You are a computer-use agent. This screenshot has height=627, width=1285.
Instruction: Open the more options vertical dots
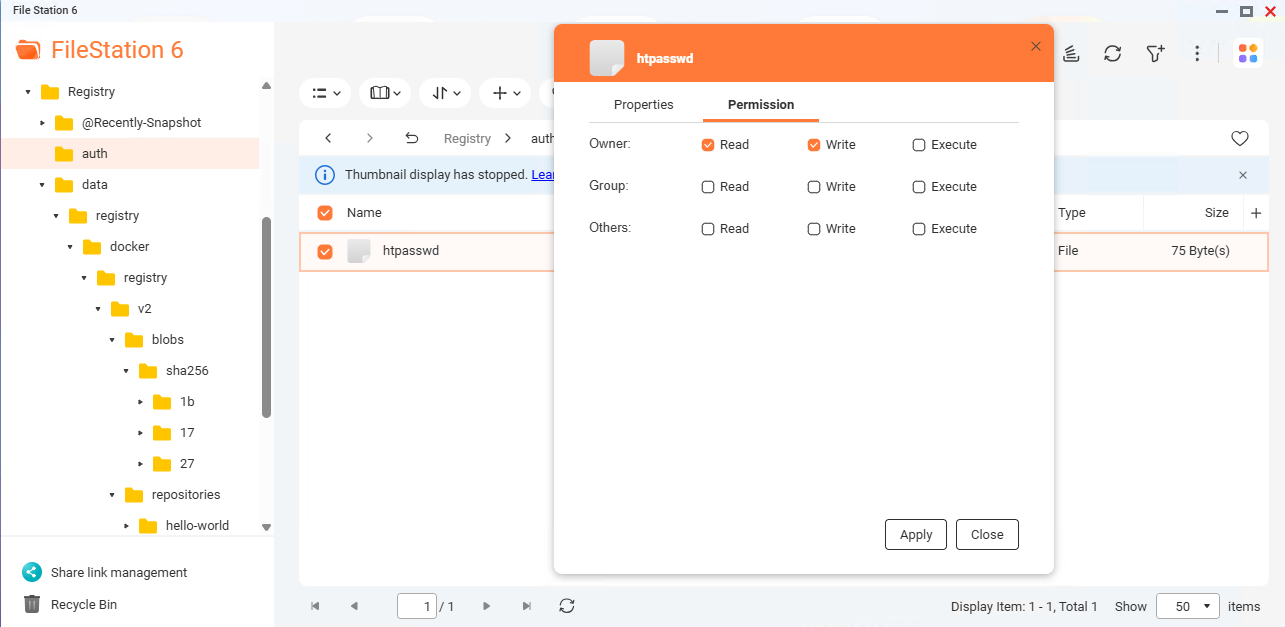[x=1197, y=53]
